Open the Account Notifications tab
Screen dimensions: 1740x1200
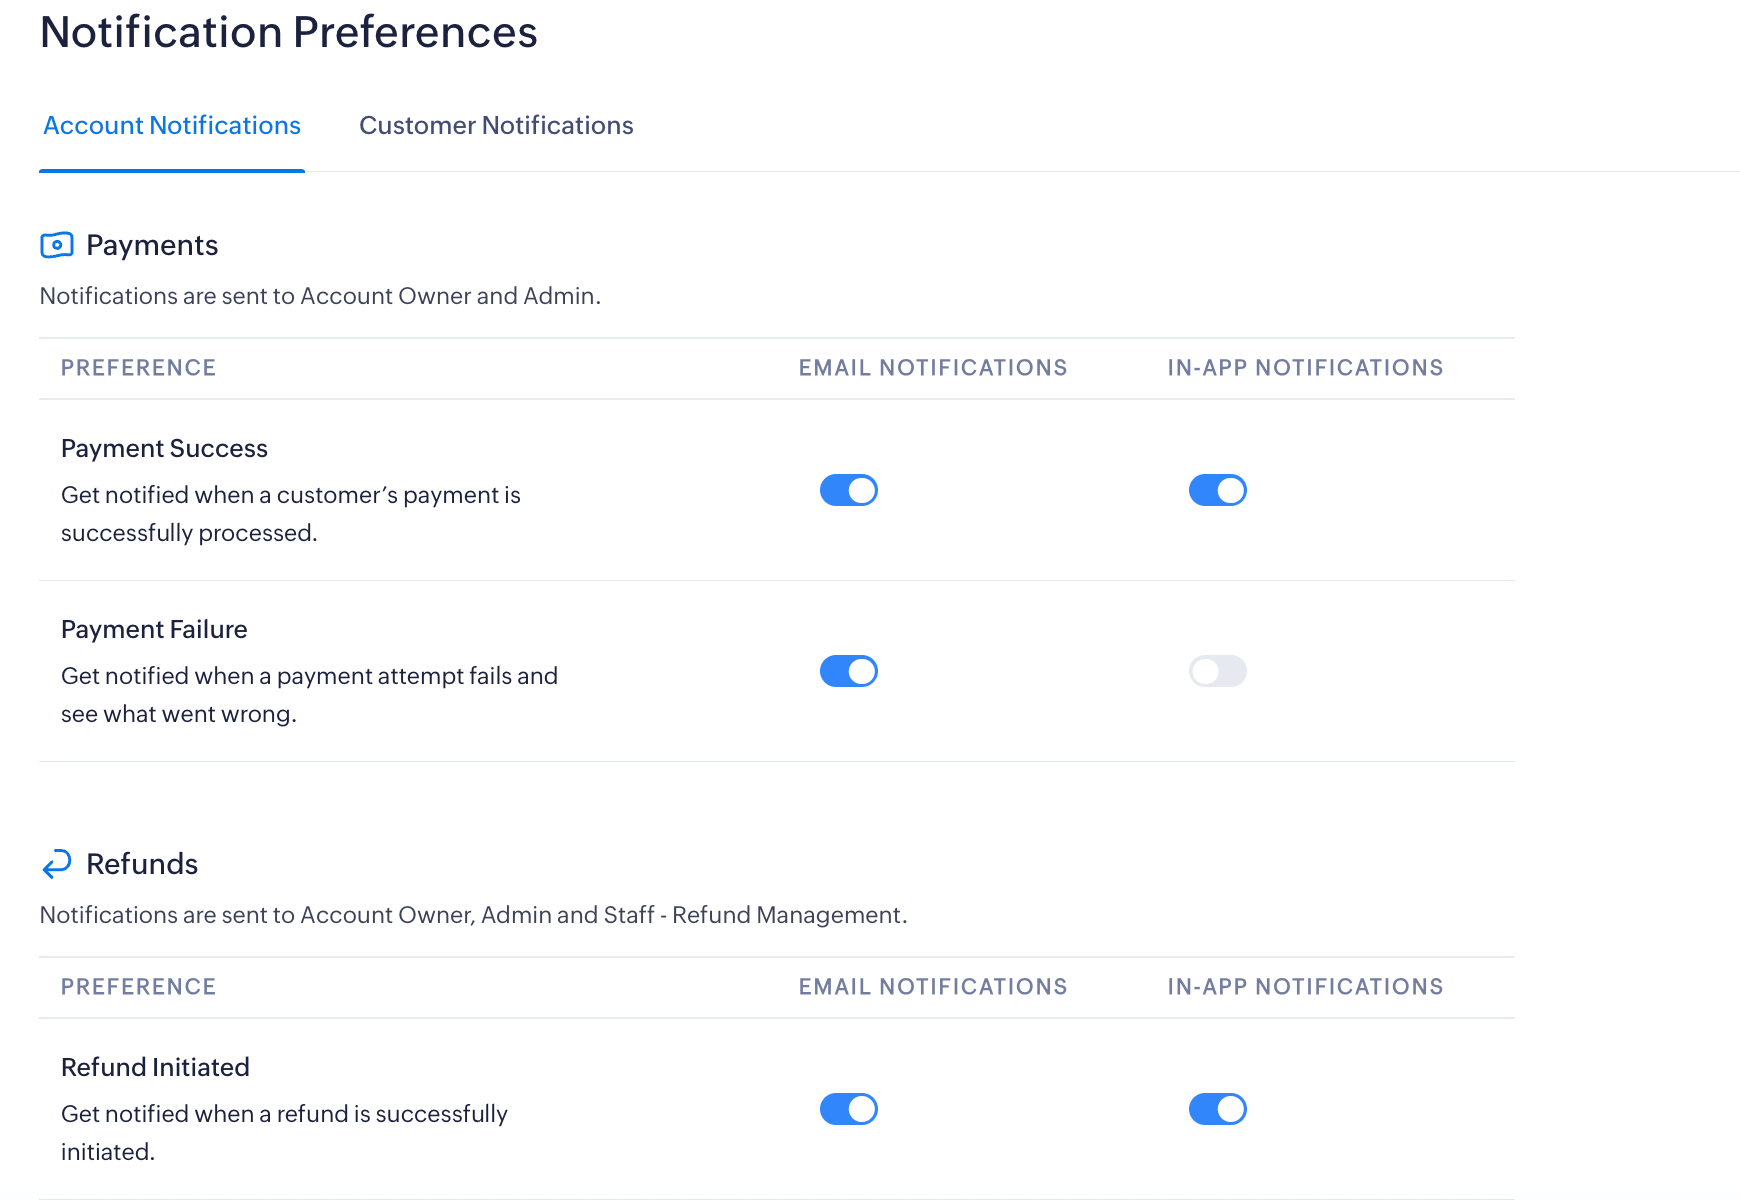(x=172, y=126)
